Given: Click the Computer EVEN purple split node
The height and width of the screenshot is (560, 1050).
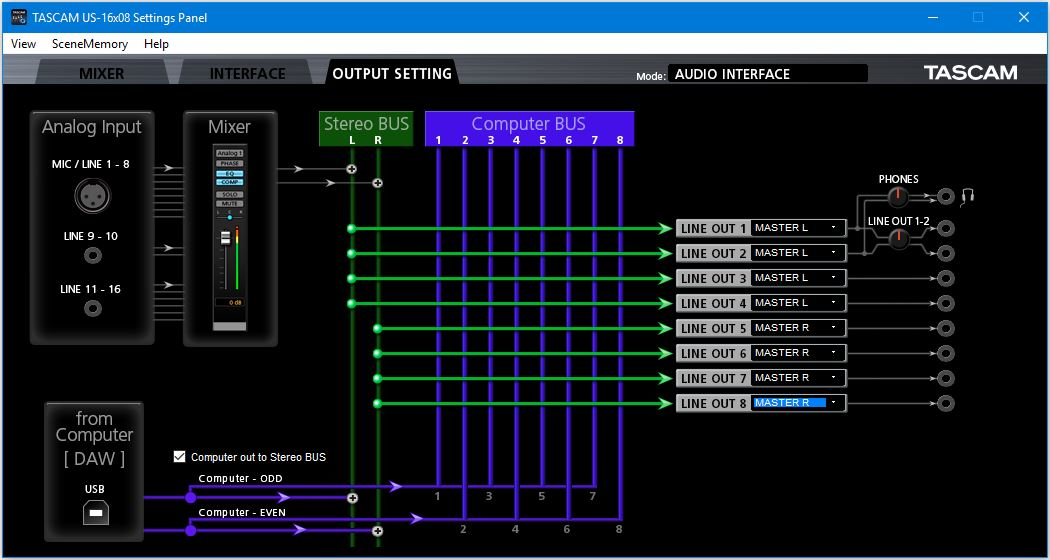Looking at the screenshot, I should pyautogui.click(x=191, y=531).
